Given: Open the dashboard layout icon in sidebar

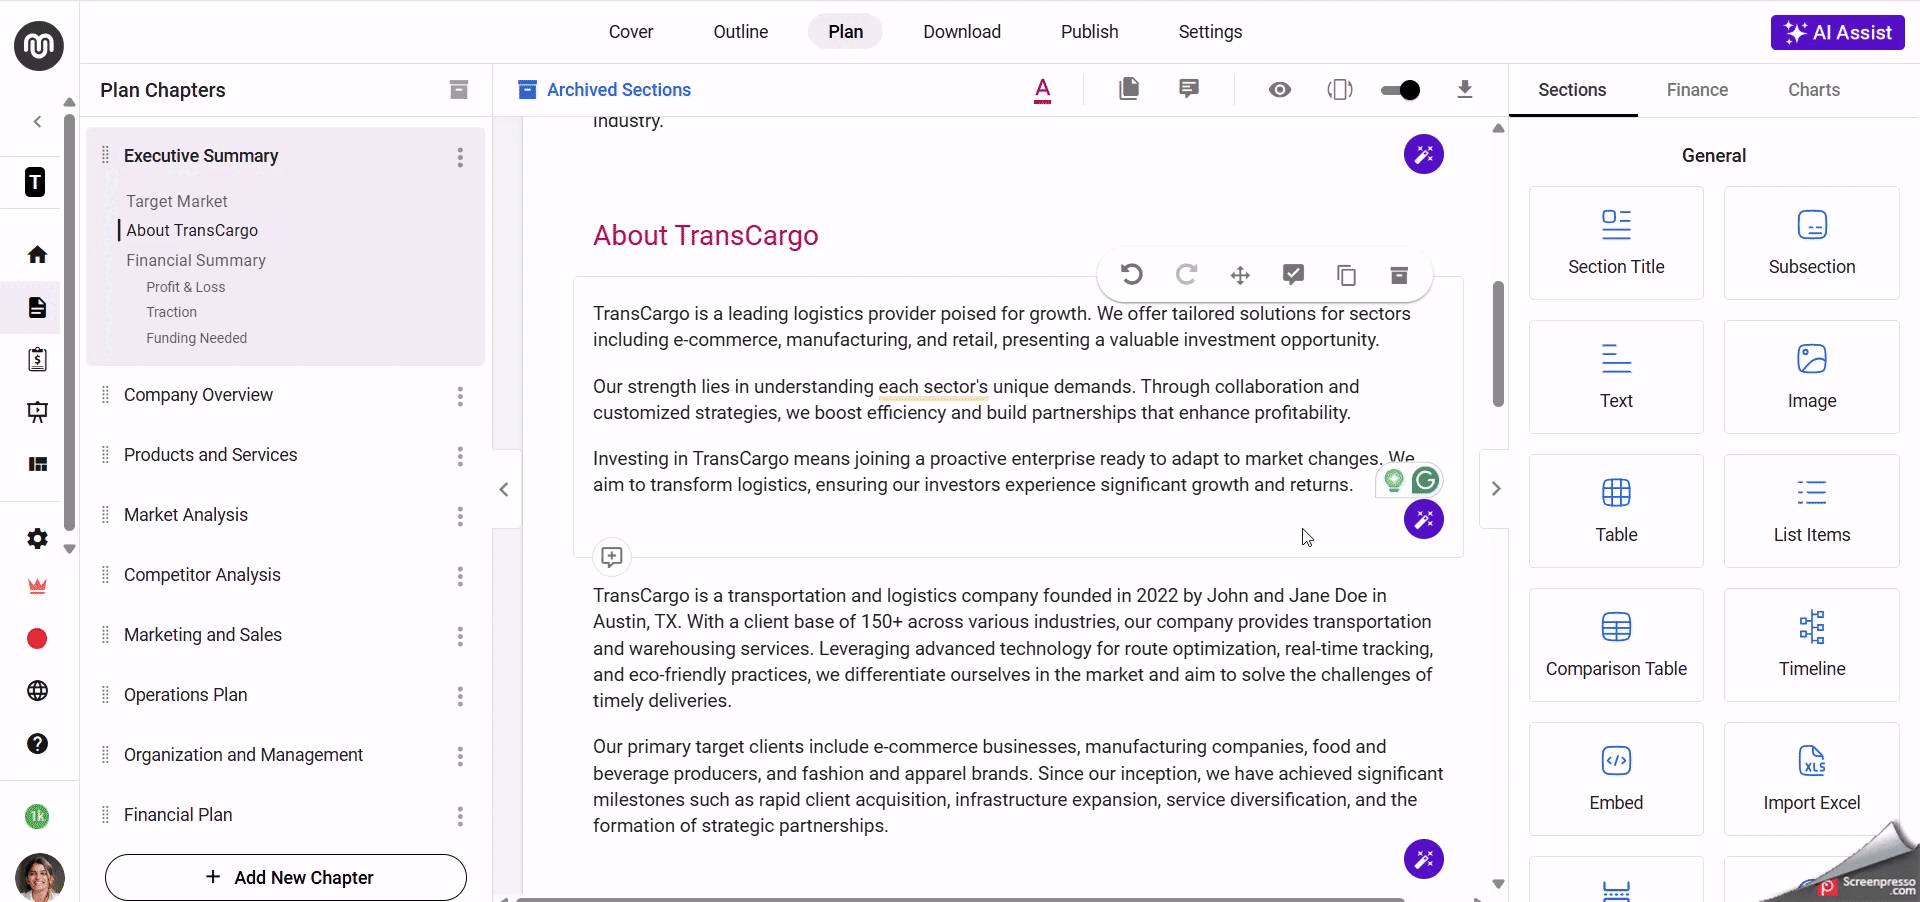Looking at the screenshot, I should [37, 464].
